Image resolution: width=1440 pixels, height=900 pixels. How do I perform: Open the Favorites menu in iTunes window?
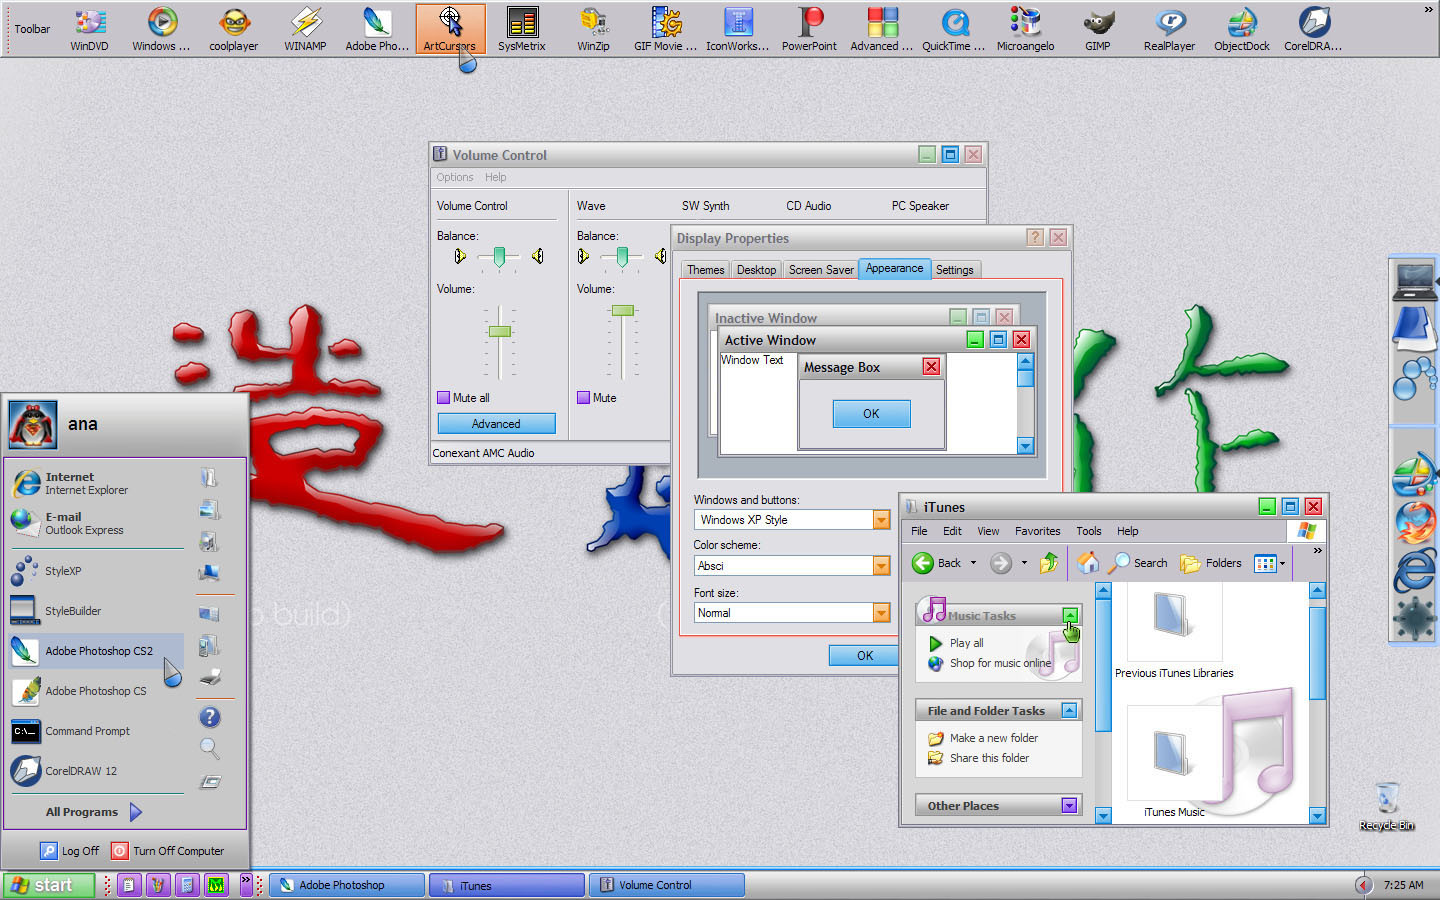pos(1038,531)
